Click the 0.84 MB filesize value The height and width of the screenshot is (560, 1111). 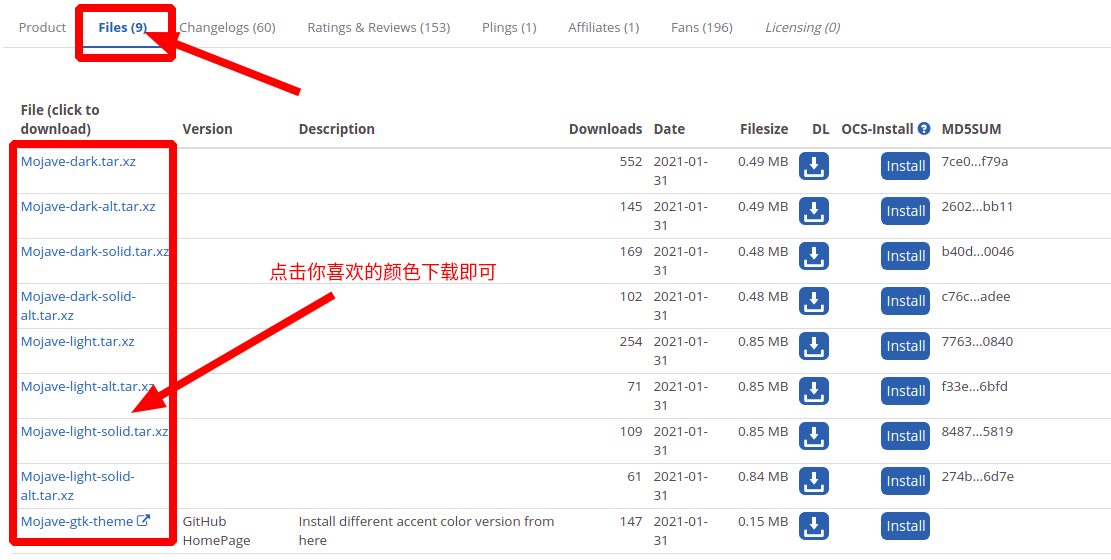click(763, 476)
